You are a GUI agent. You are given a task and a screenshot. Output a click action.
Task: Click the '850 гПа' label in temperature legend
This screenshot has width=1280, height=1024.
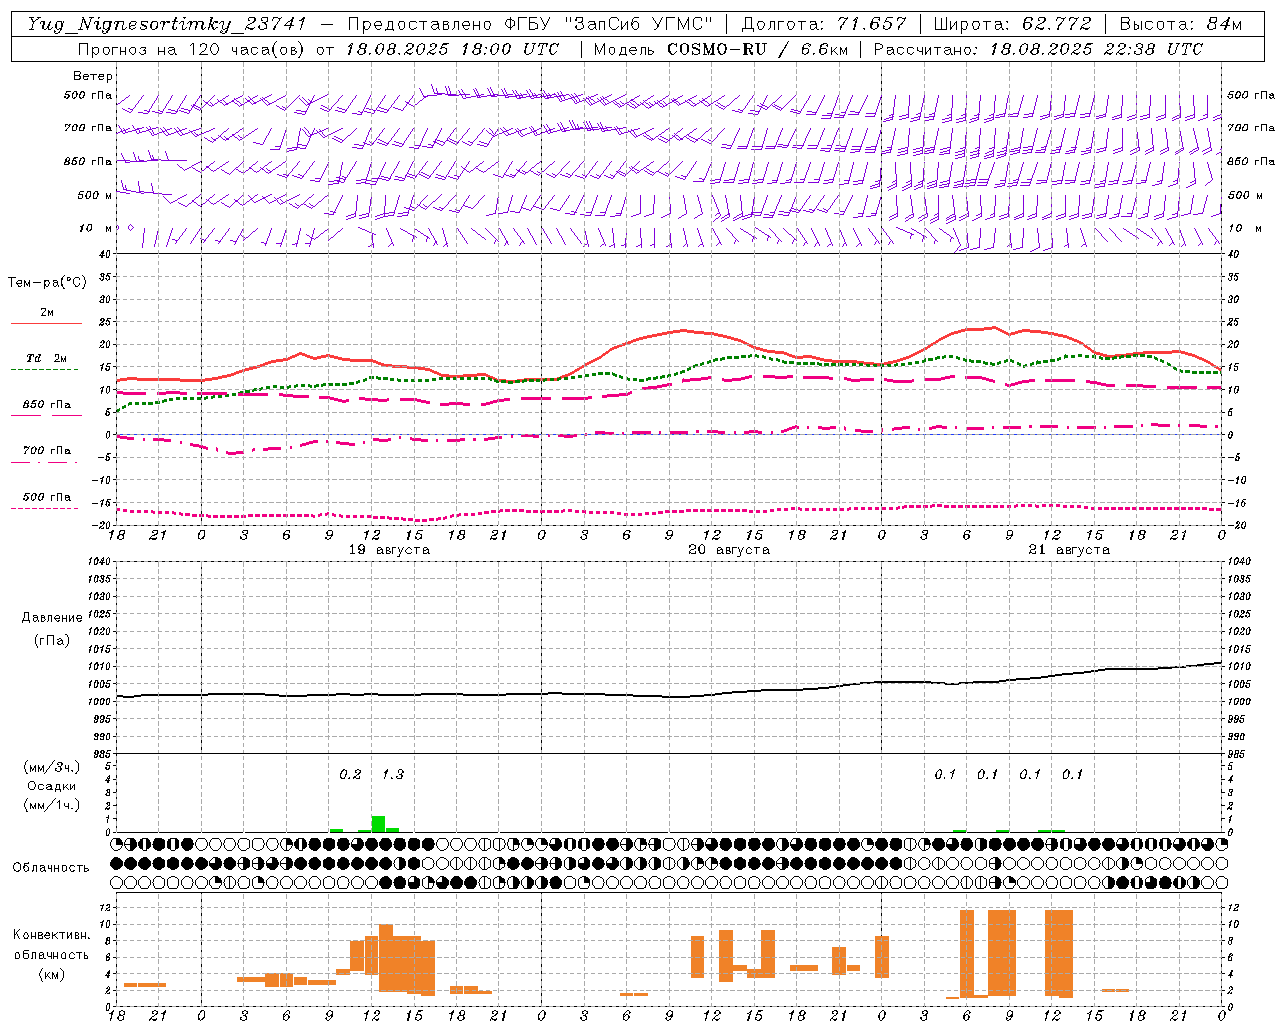(x=47, y=405)
